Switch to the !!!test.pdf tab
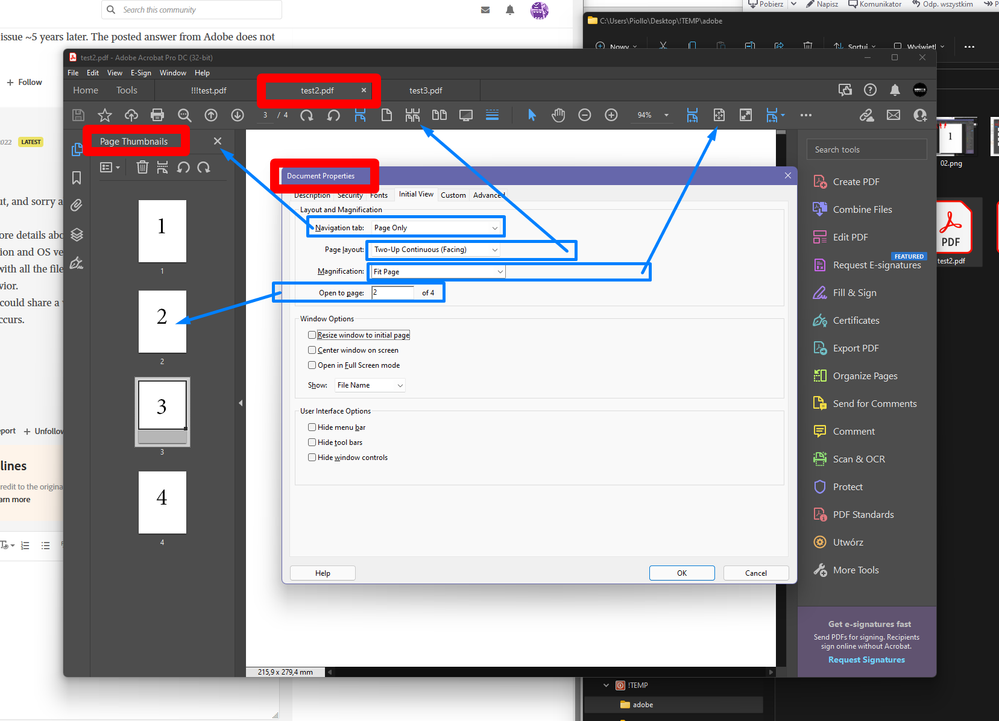The image size is (999, 721). 209,90
